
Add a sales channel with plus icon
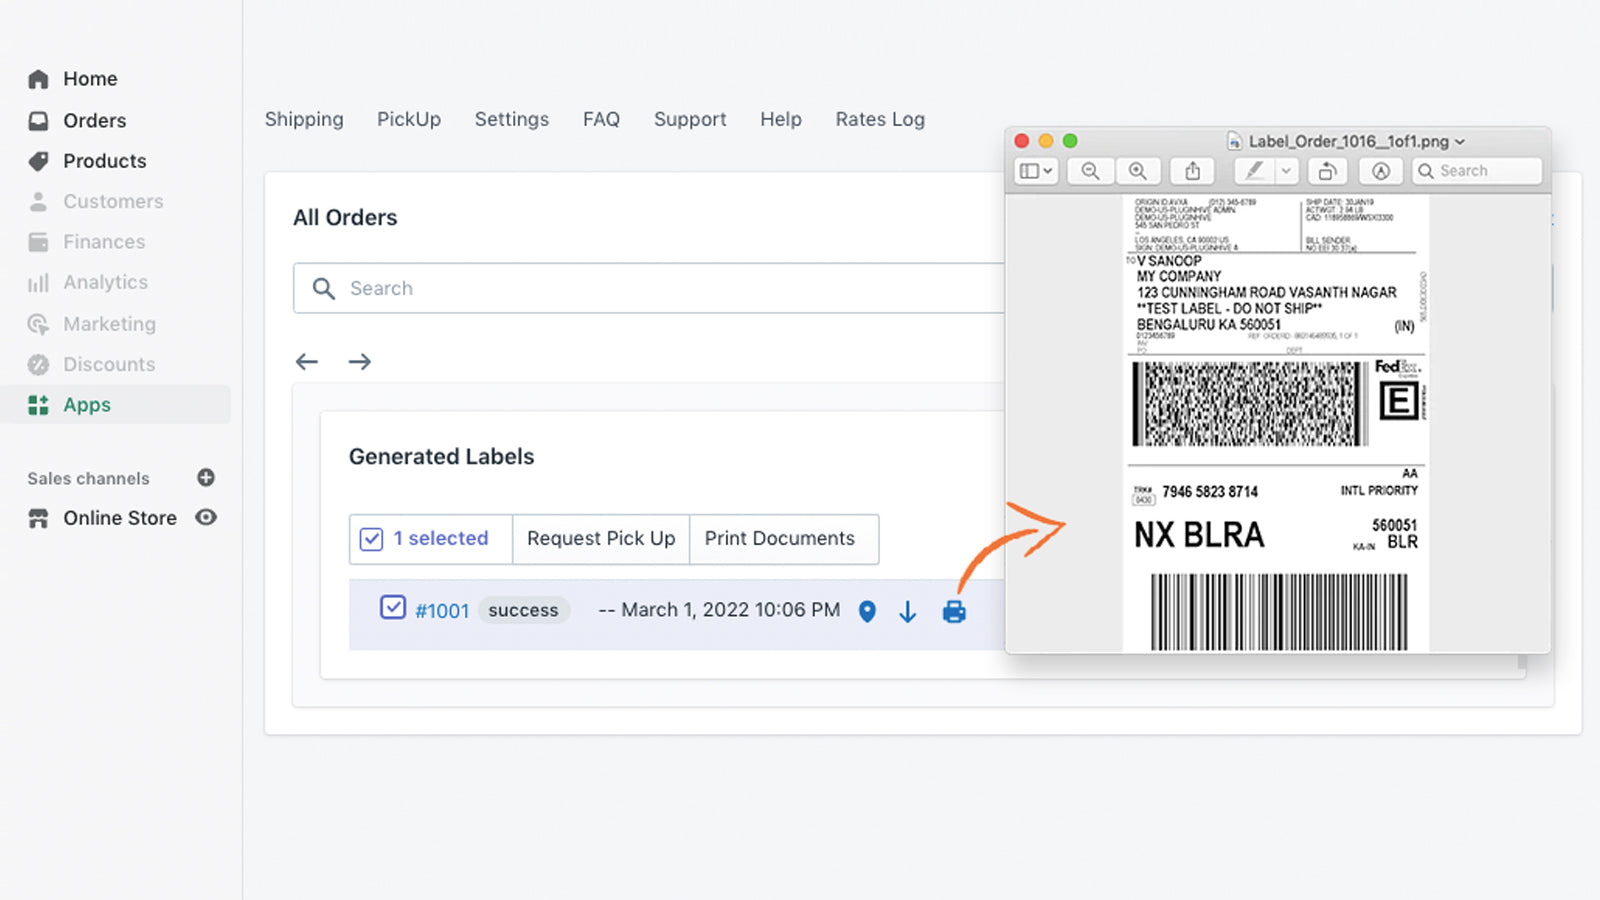click(206, 478)
